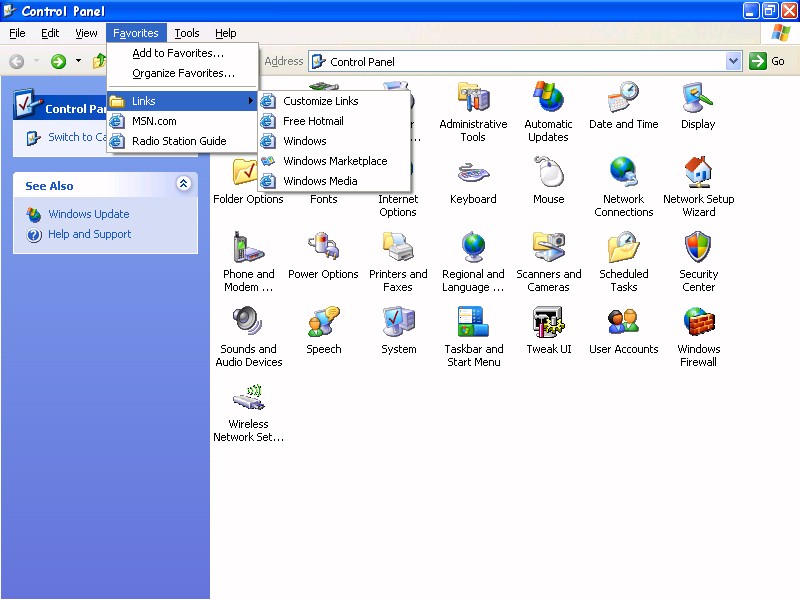
Task: Select Windows Media submenu item
Action: pyautogui.click(x=334, y=181)
